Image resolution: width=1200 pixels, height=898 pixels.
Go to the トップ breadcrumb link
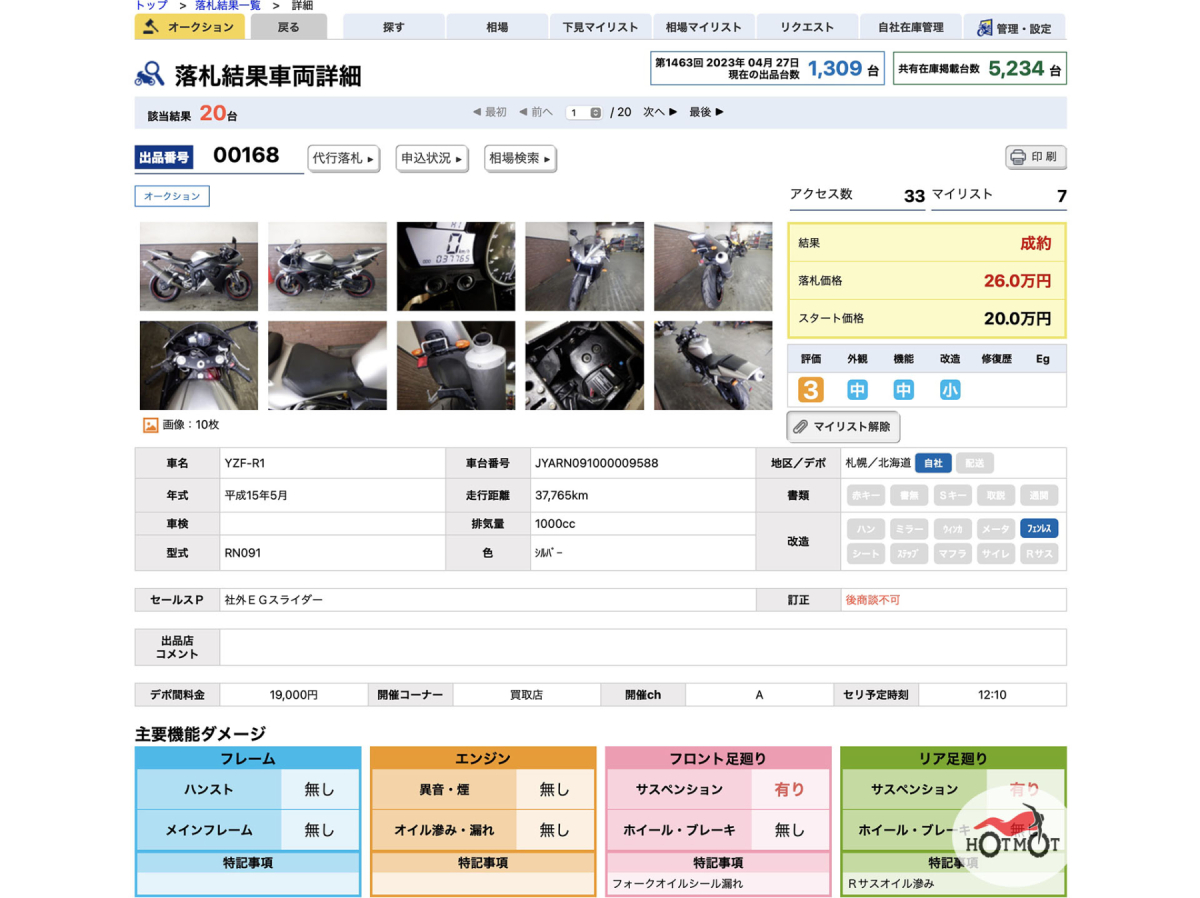coord(151,5)
